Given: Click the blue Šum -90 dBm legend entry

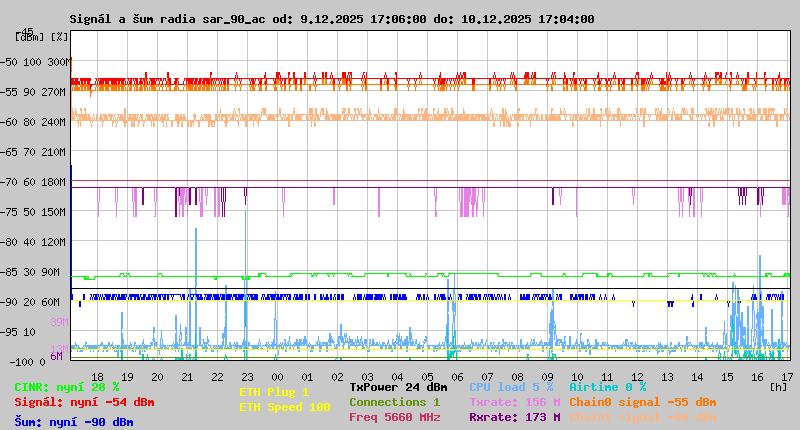Looking at the screenshot, I should [74, 421].
